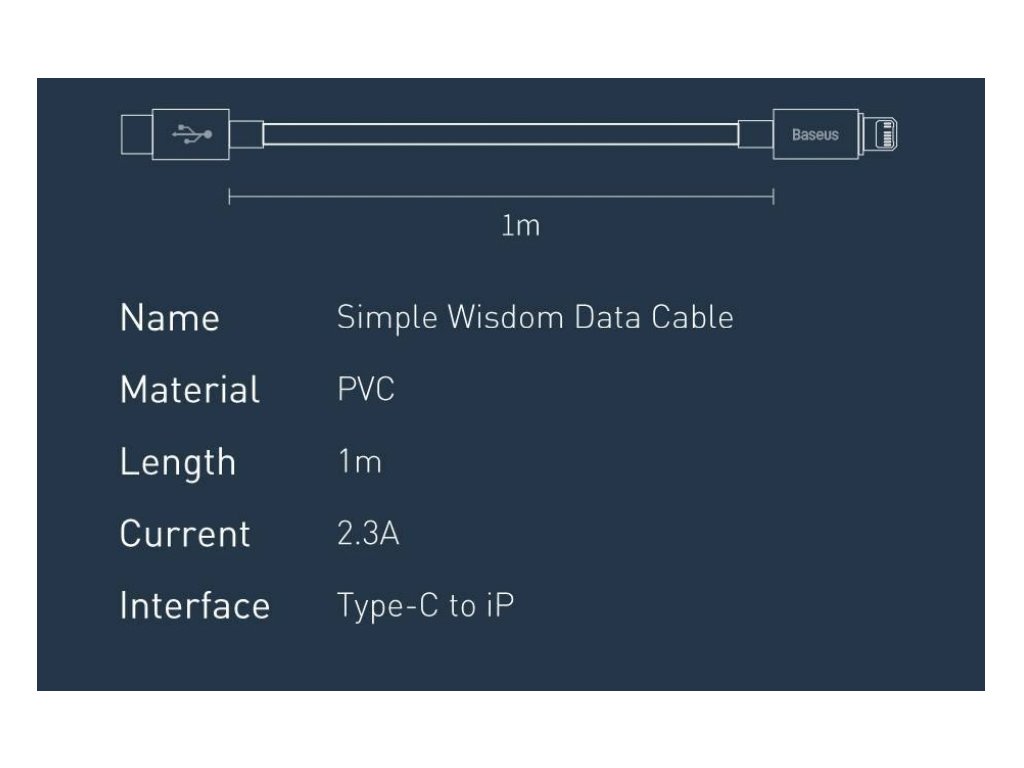The width and height of the screenshot is (1024, 768).
Task: Click the Baseus logo on the plug
Action: (815, 135)
